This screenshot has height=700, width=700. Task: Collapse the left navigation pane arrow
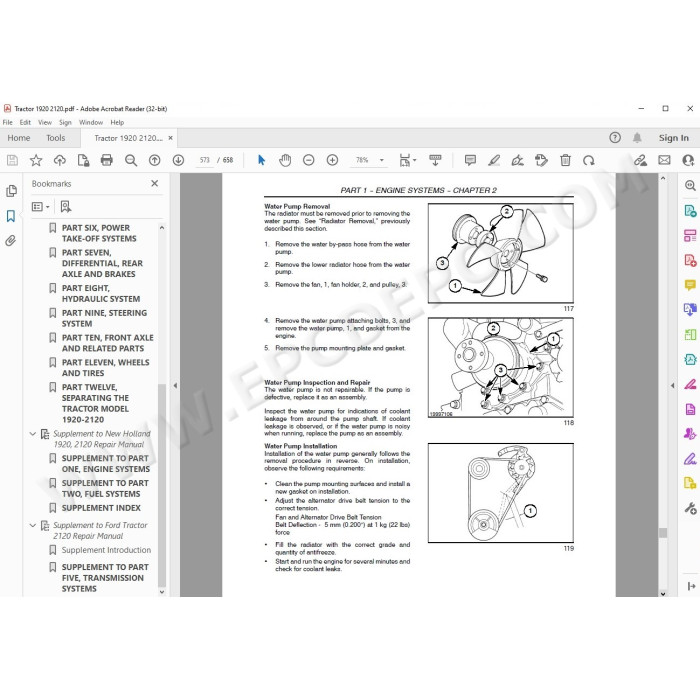point(175,385)
